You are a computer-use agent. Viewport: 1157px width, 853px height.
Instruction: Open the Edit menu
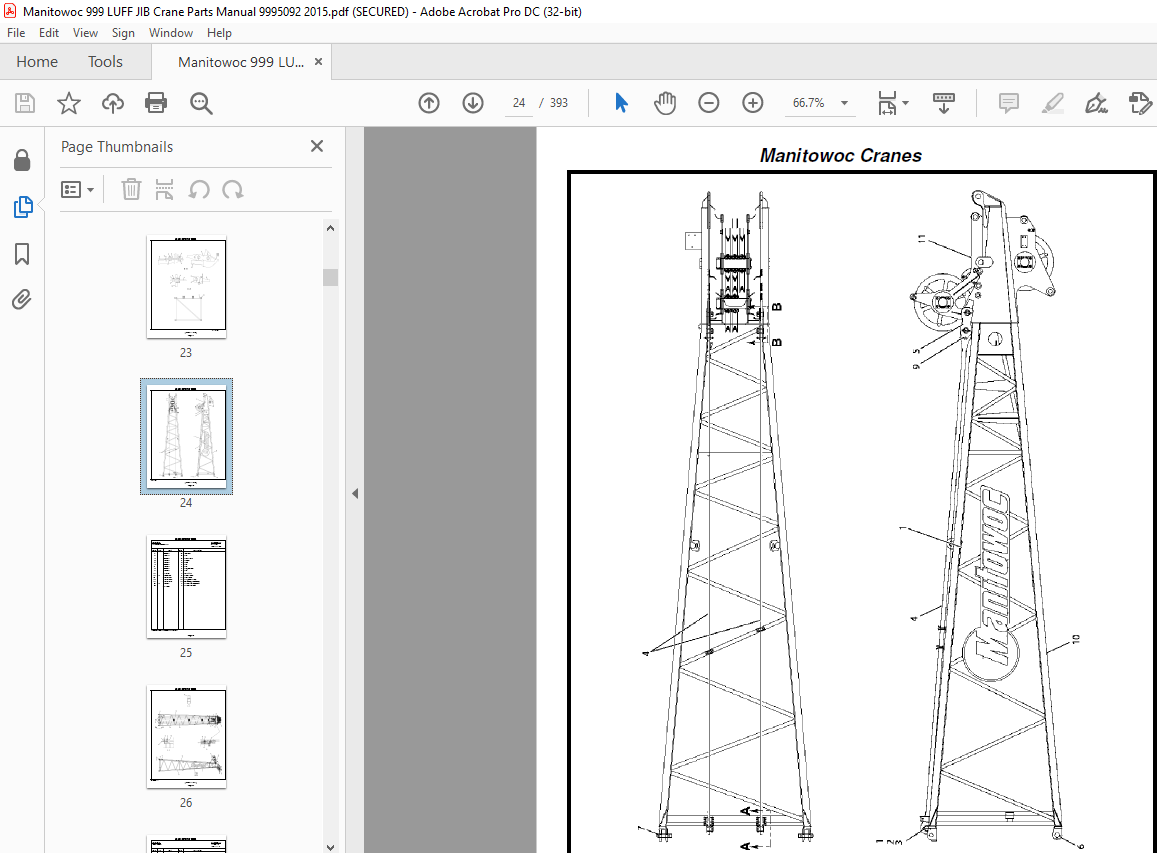click(x=49, y=32)
